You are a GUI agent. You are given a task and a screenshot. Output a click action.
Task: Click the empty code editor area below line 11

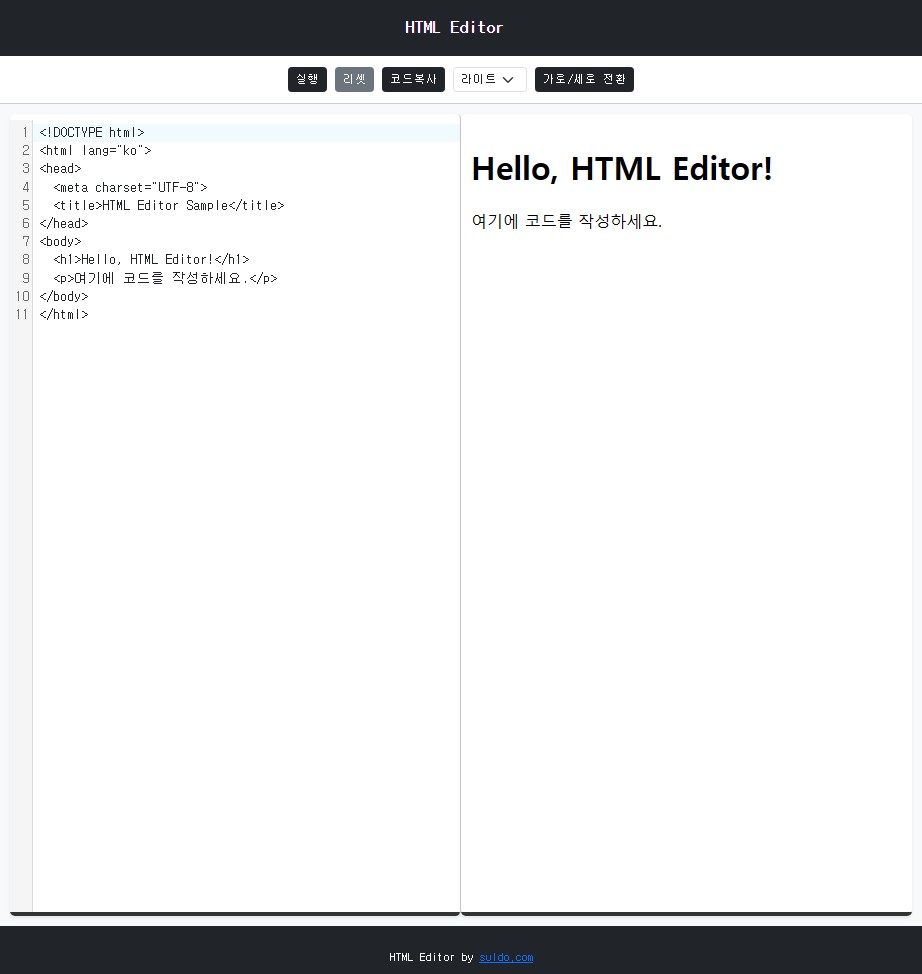click(x=246, y=615)
